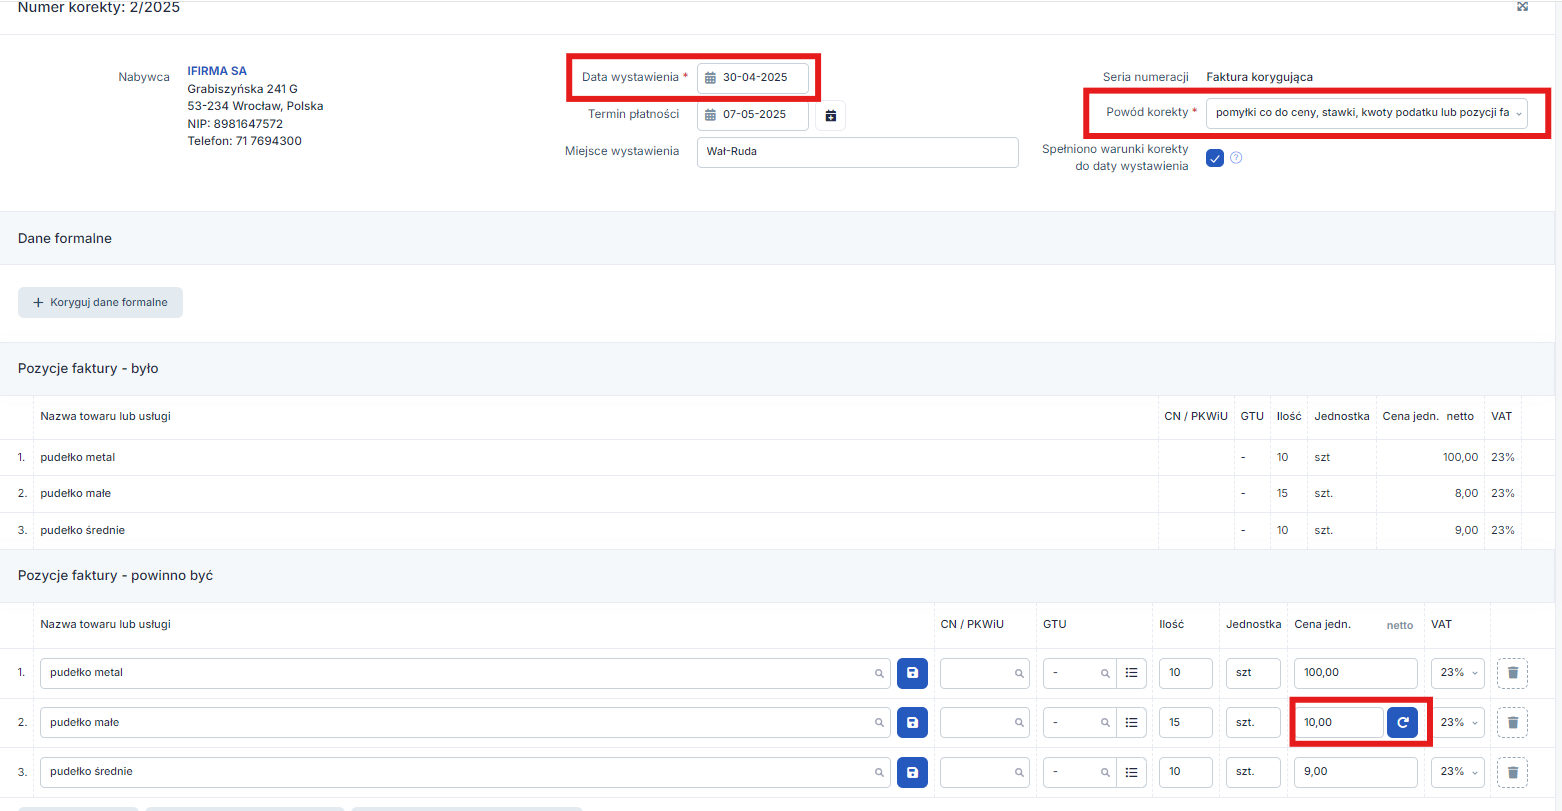Click unit field szt. for pudełko średnie
Screen dimensions: 1562x811
pos(1253,772)
